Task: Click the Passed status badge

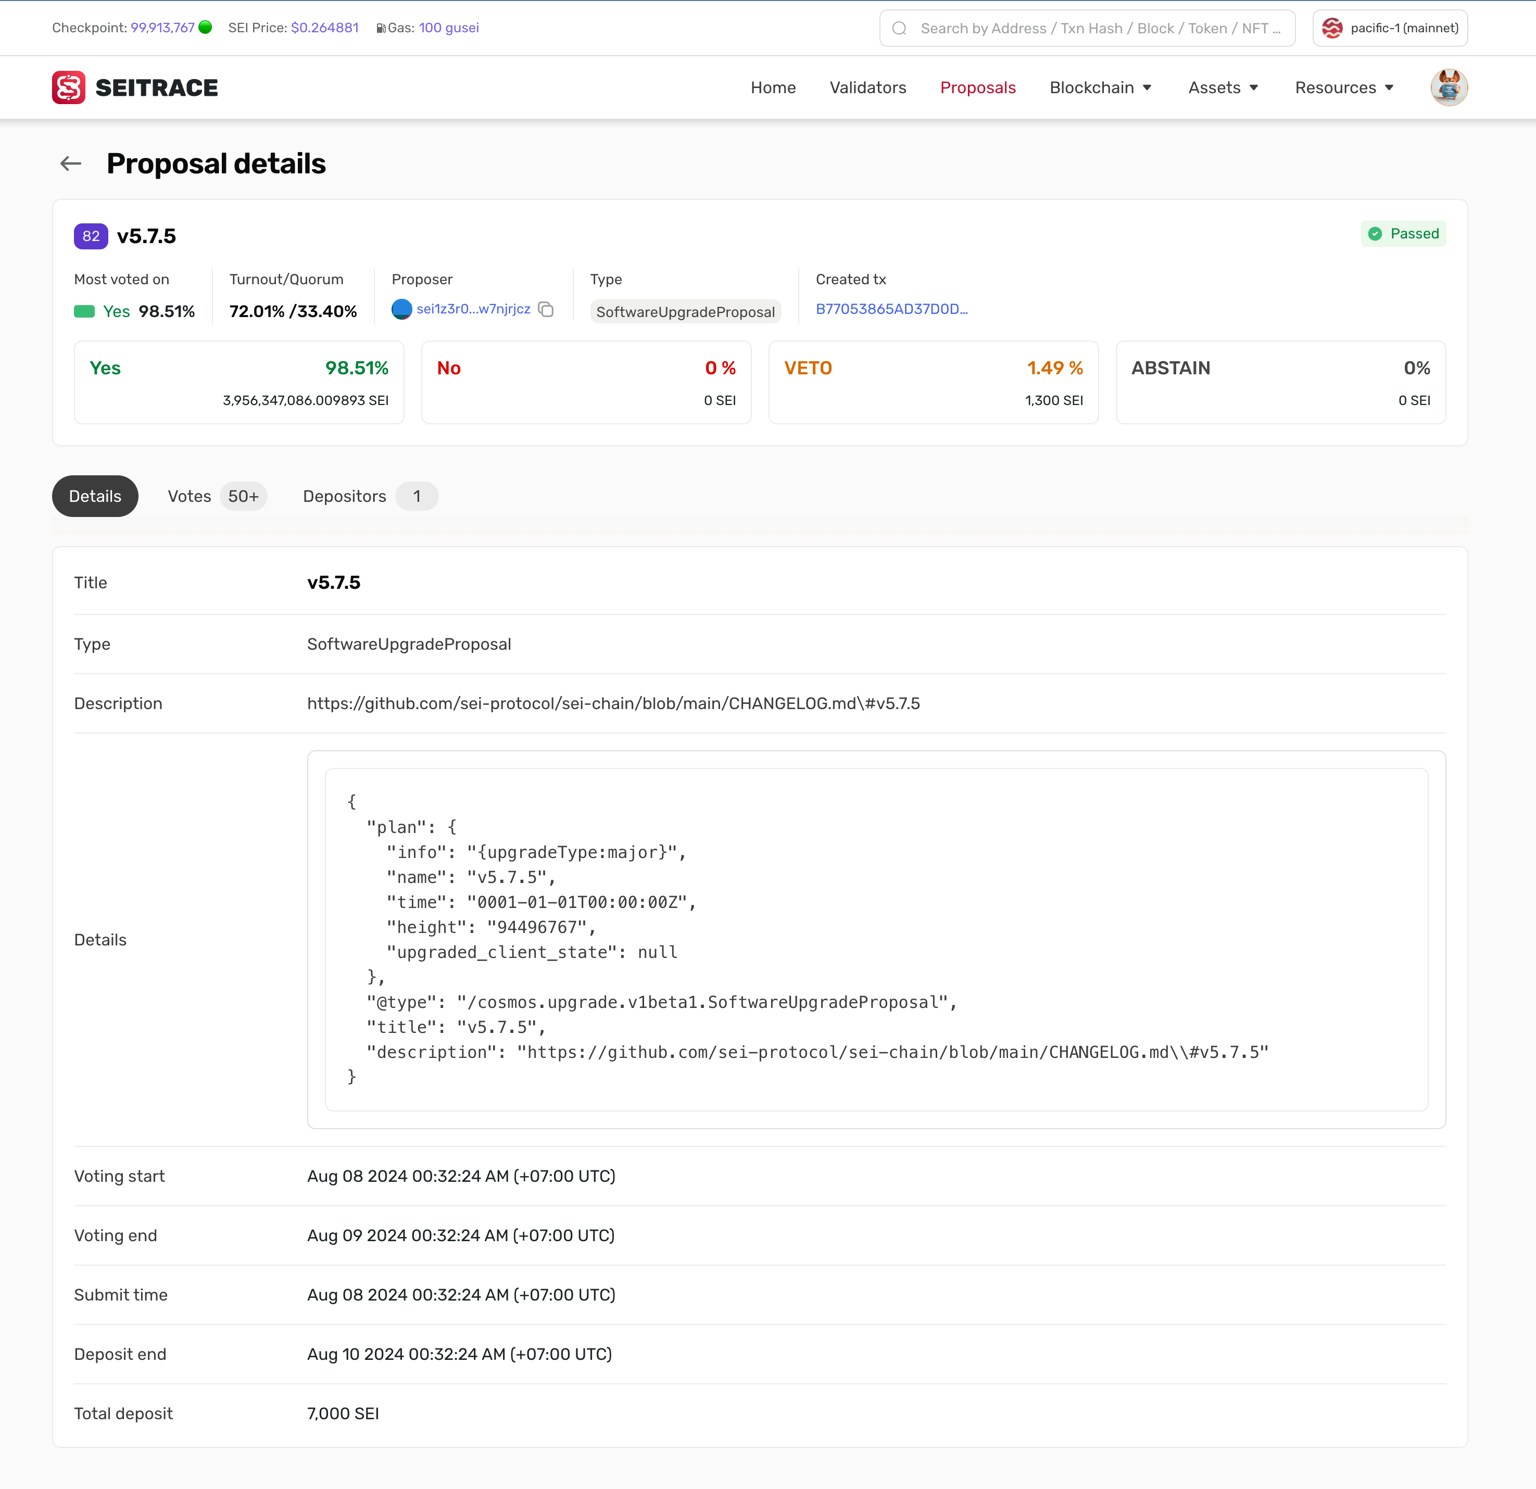Action: (x=1404, y=234)
